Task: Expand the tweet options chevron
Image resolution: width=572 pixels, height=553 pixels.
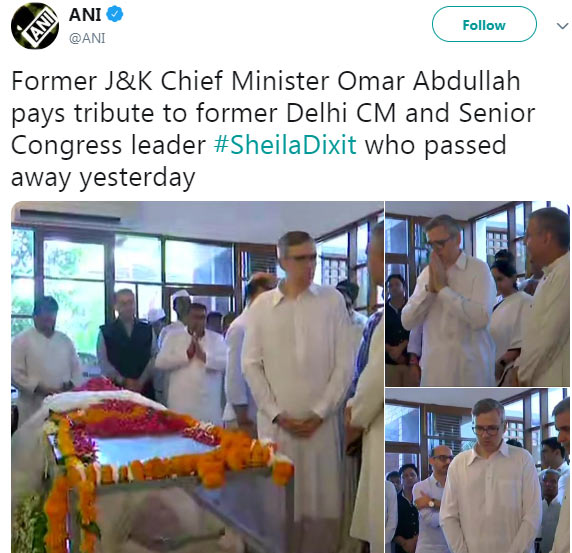Action: [x=562, y=26]
